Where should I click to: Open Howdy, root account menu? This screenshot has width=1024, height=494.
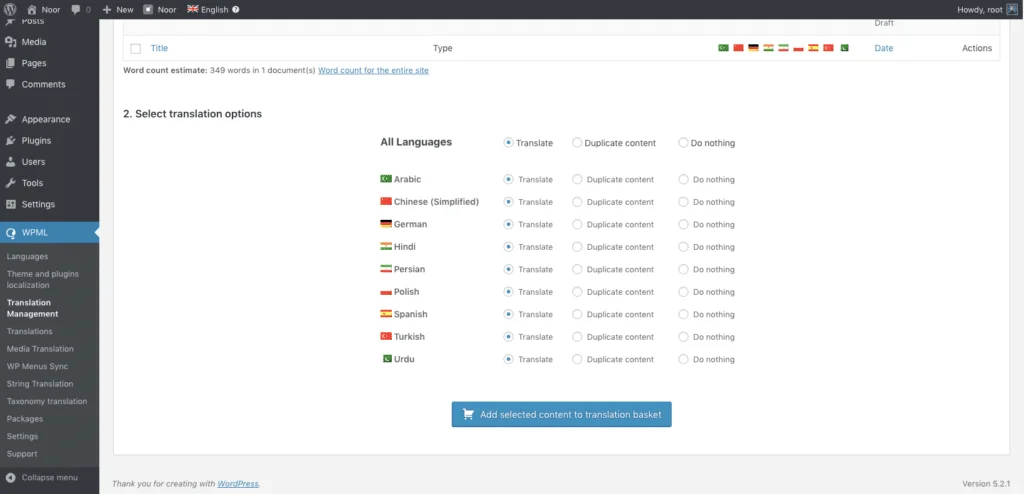click(x=987, y=9)
